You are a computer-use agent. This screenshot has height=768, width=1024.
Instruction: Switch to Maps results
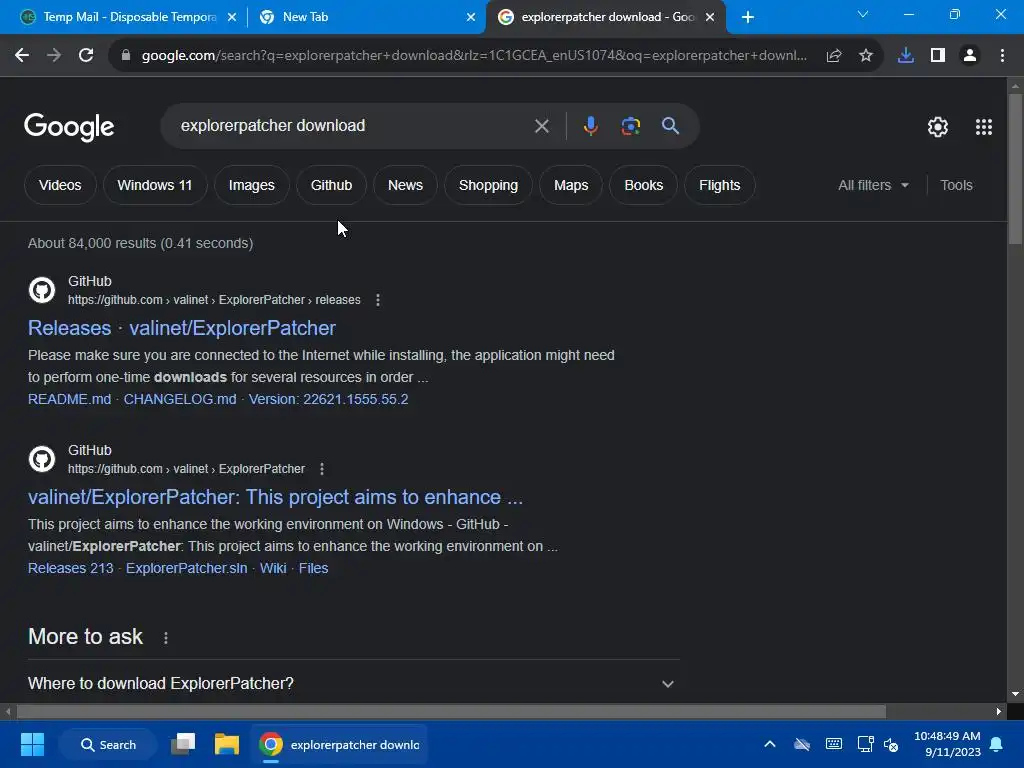tap(571, 185)
